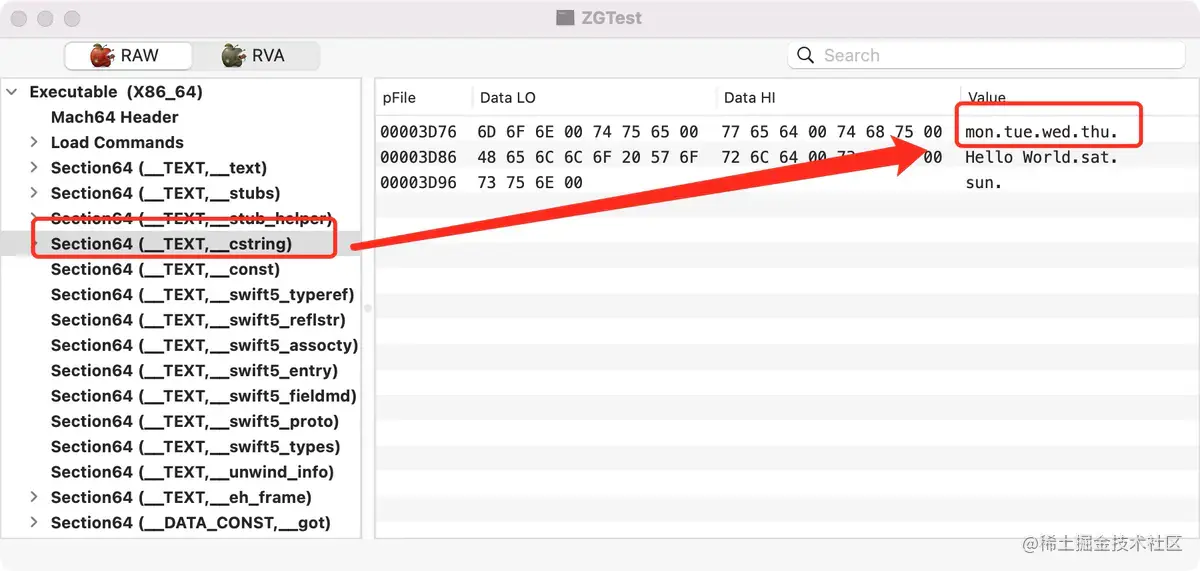Screen dimensions: 1200x571
Task: Click the pFile column header
Action: [x=399, y=98]
